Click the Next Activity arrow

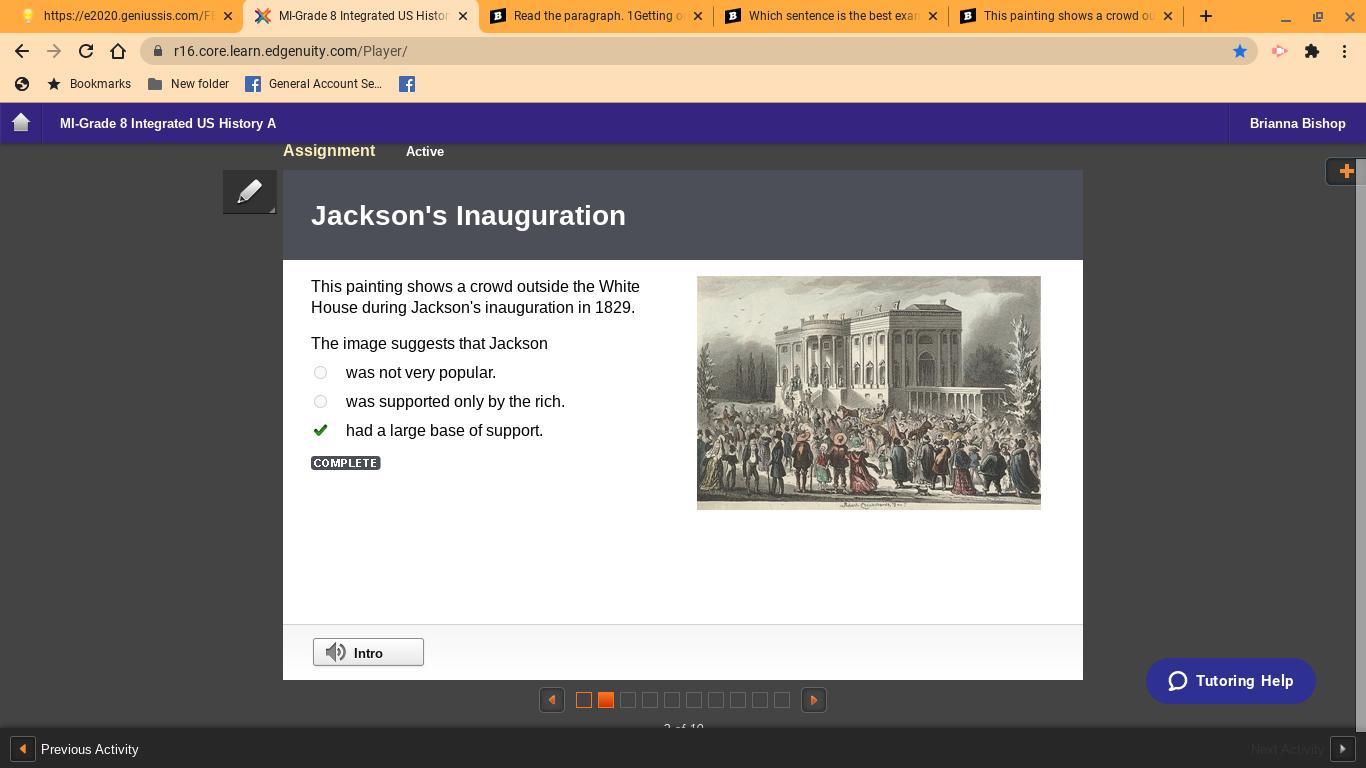(1342, 749)
